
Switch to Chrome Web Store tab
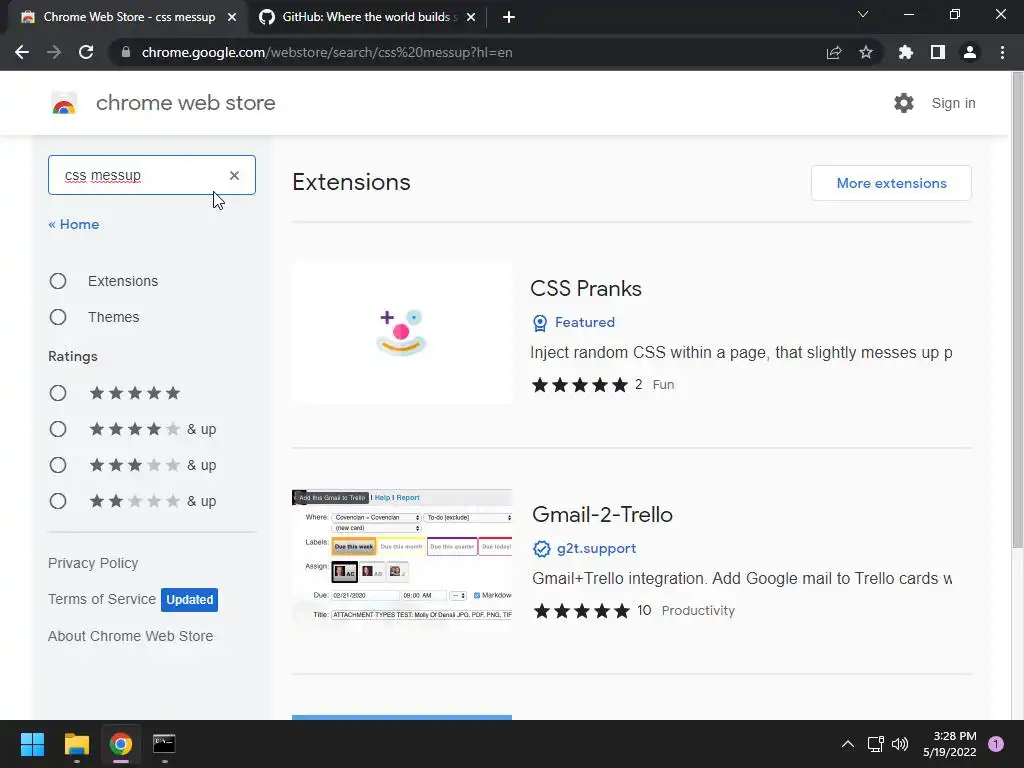point(128,17)
